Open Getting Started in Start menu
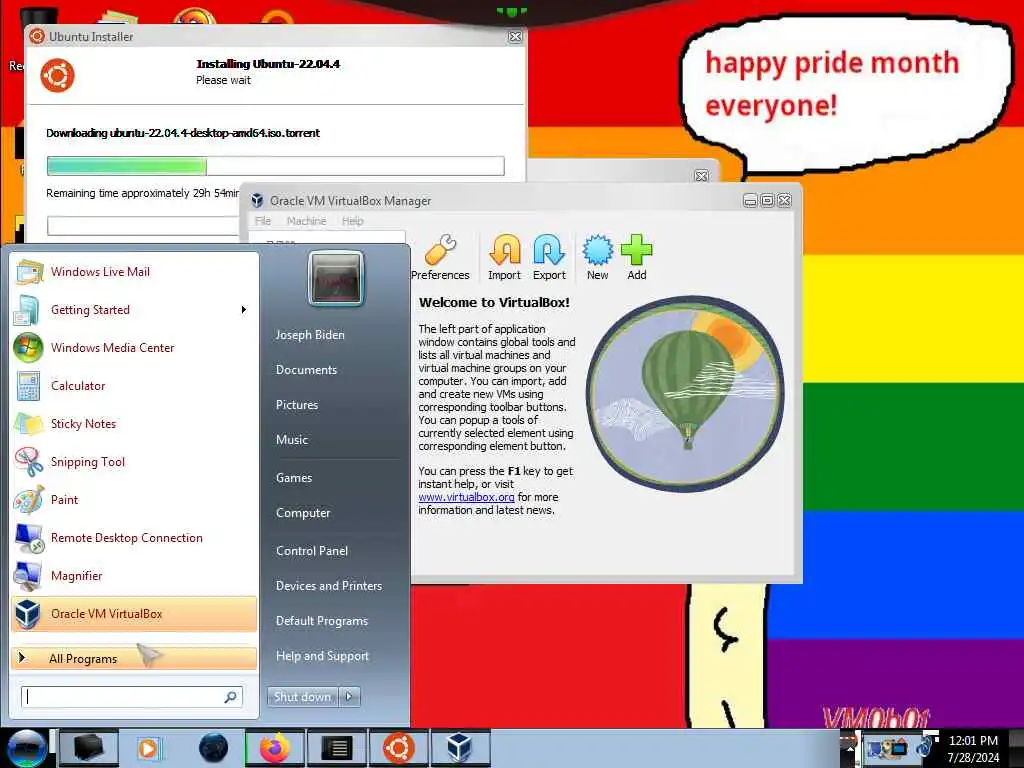Image resolution: width=1024 pixels, height=768 pixels. pos(134,310)
